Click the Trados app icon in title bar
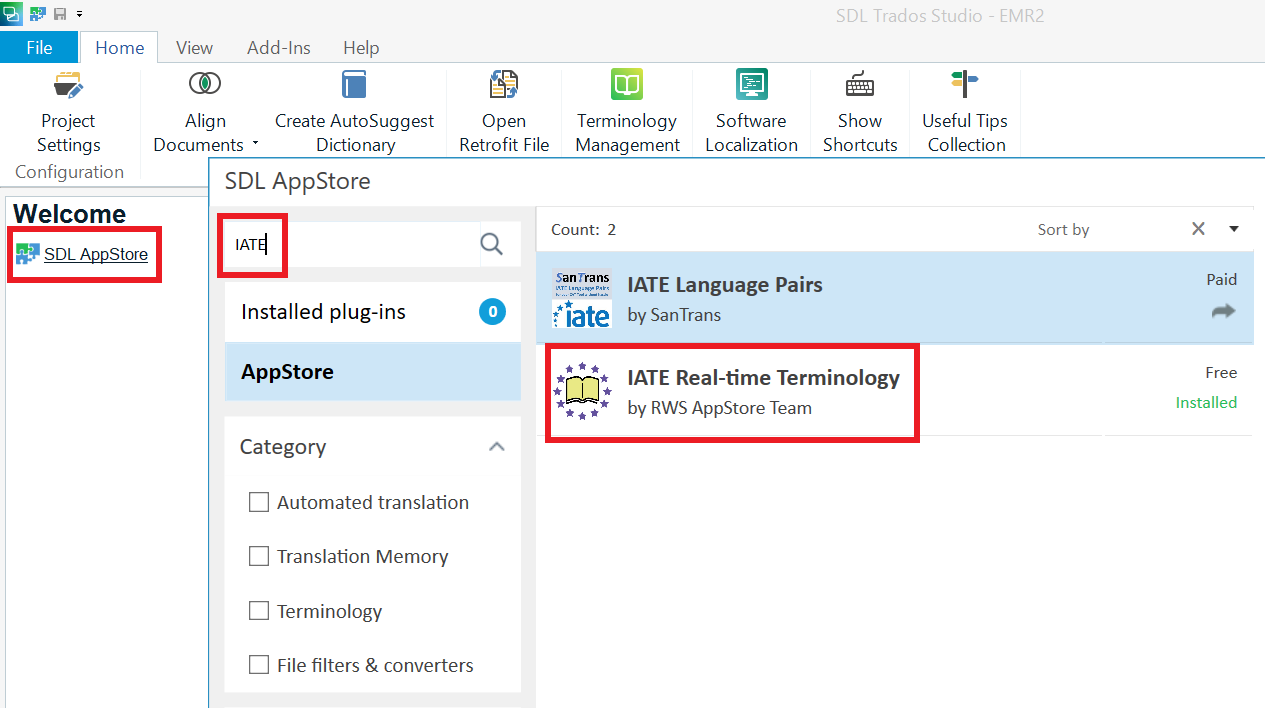The height and width of the screenshot is (708, 1265). pos(11,14)
